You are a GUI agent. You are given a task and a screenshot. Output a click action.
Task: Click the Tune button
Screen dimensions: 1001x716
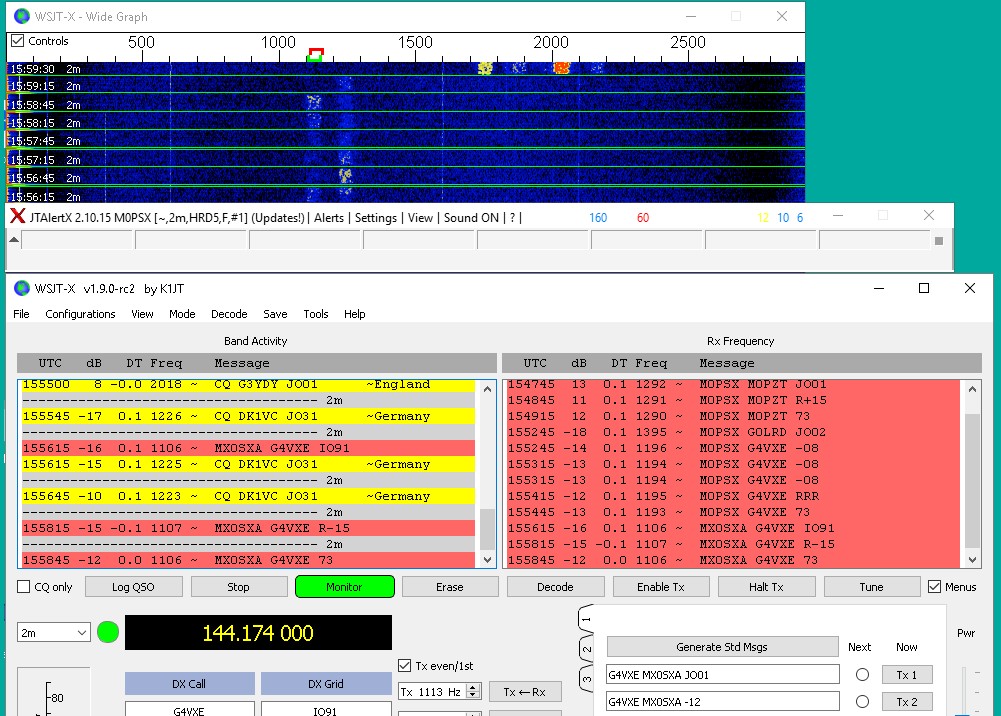pyautogui.click(x=871, y=586)
